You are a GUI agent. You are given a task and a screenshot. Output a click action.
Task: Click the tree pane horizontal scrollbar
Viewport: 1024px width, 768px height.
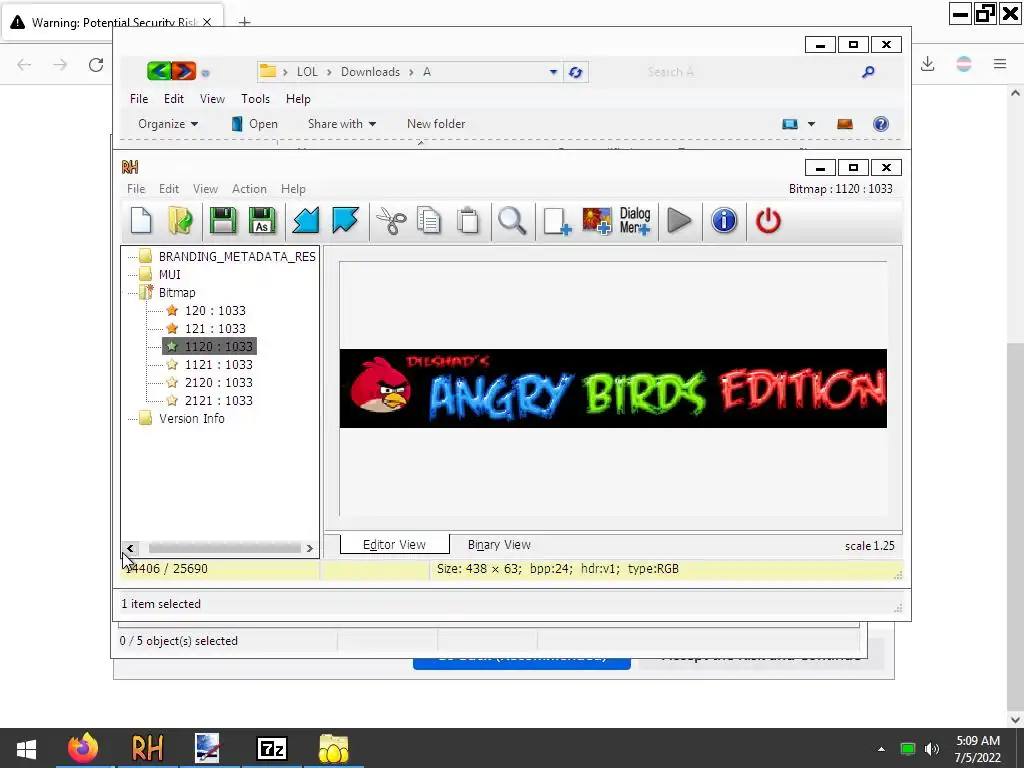pos(225,548)
